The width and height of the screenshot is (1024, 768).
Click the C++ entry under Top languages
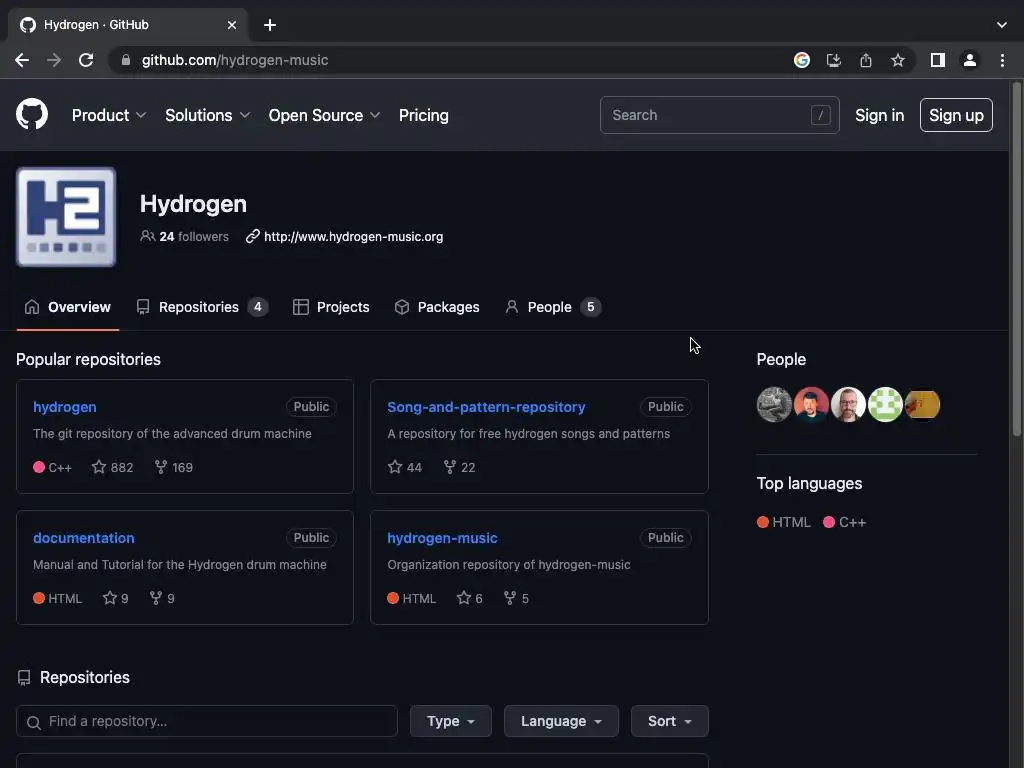[845, 522]
